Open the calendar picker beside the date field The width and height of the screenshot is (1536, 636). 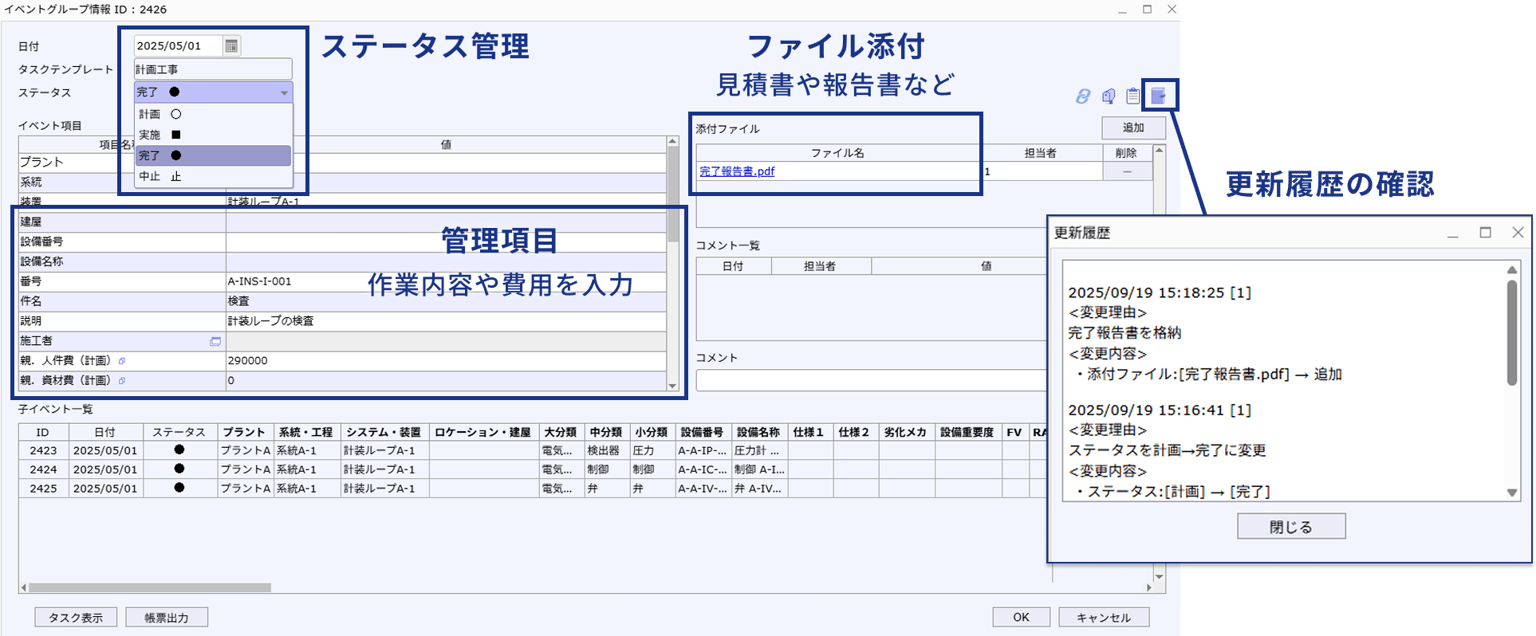click(231, 45)
